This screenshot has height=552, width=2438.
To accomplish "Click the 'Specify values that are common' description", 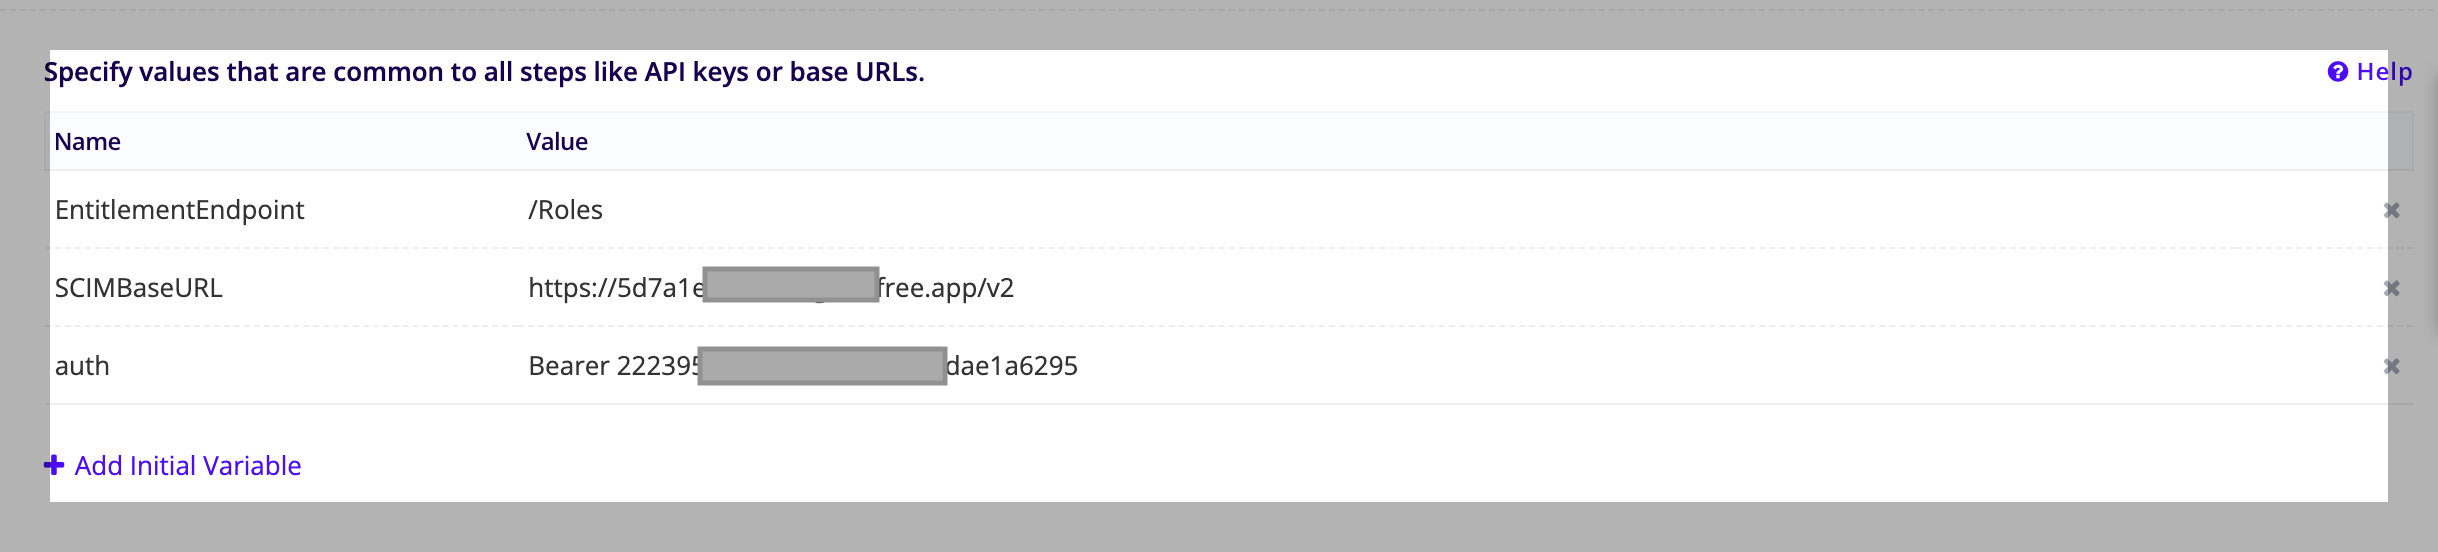I will [x=484, y=72].
